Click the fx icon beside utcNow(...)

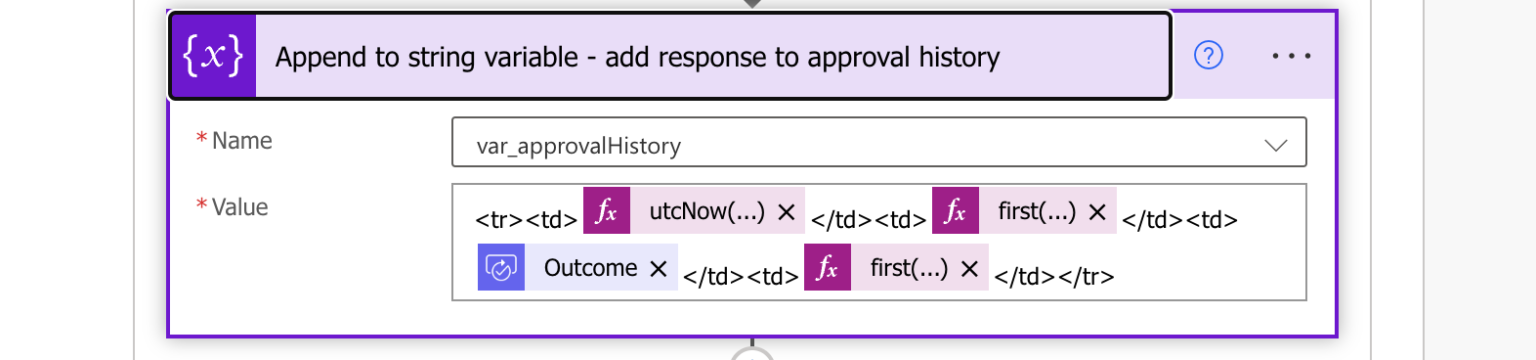click(x=606, y=212)
